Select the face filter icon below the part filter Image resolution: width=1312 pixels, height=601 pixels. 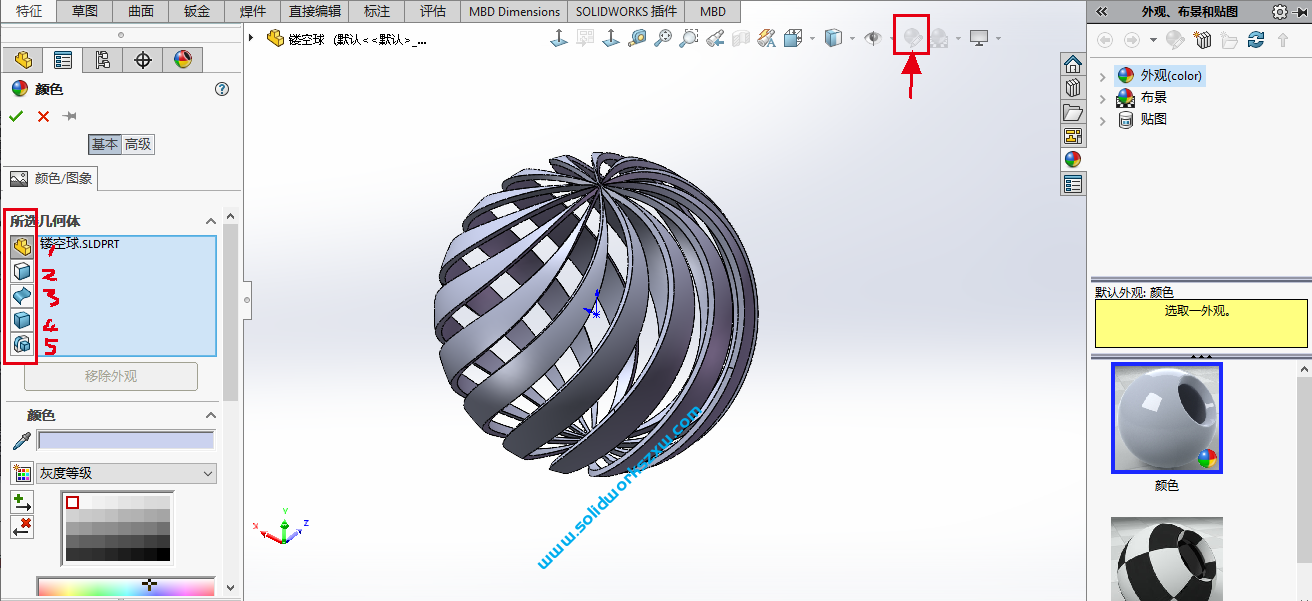point(21,270)
